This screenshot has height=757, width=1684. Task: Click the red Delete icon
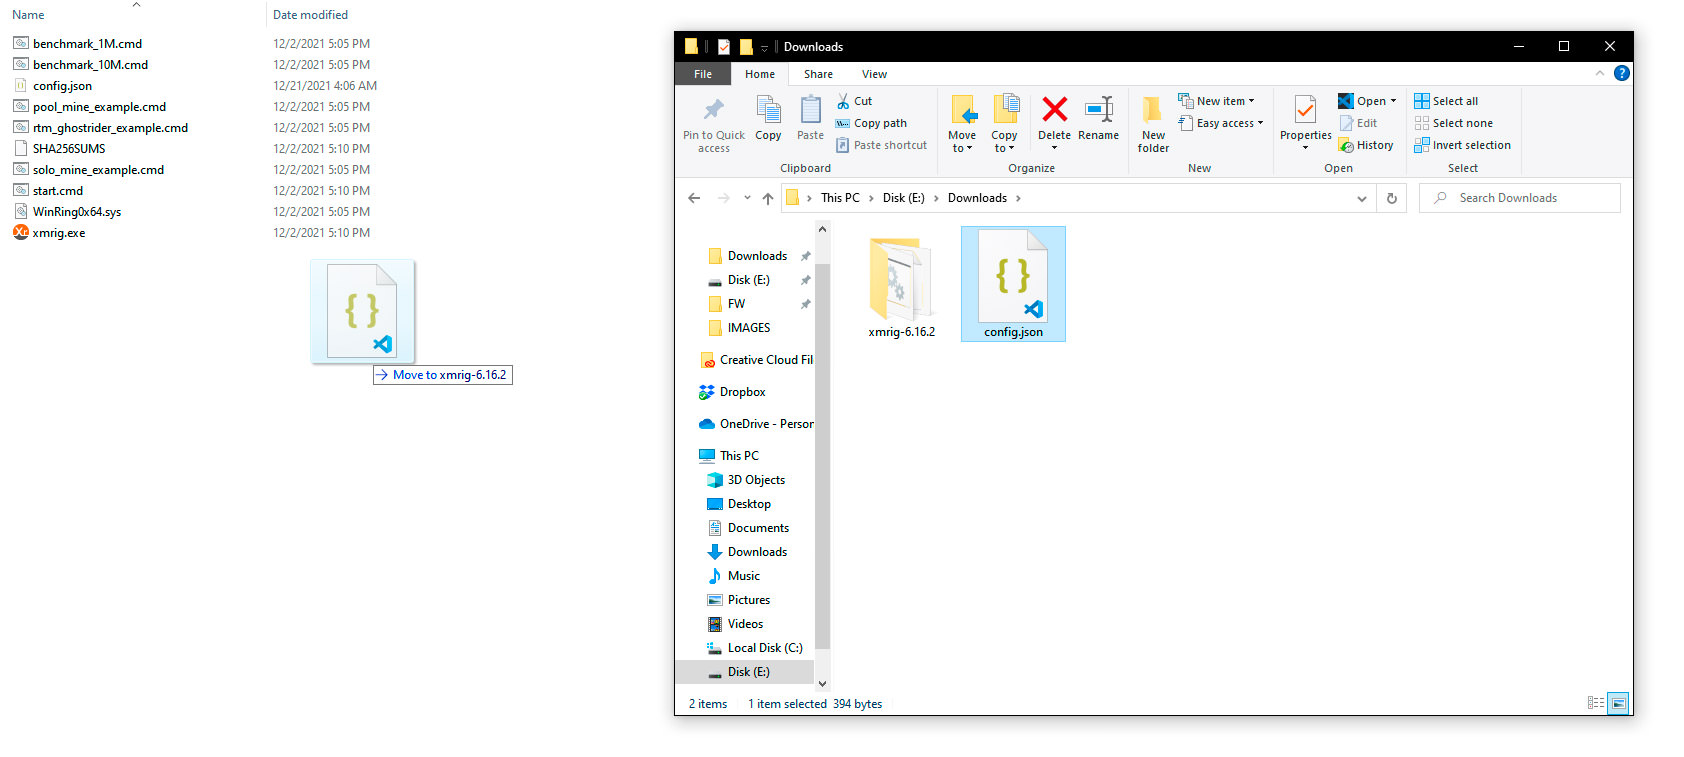pos(1054,109)
